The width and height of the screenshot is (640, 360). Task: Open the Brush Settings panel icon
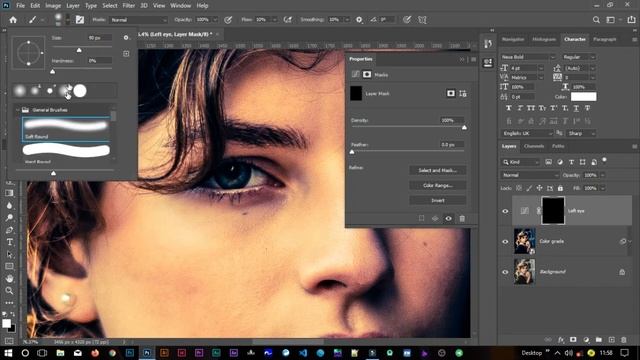[80, 20]
